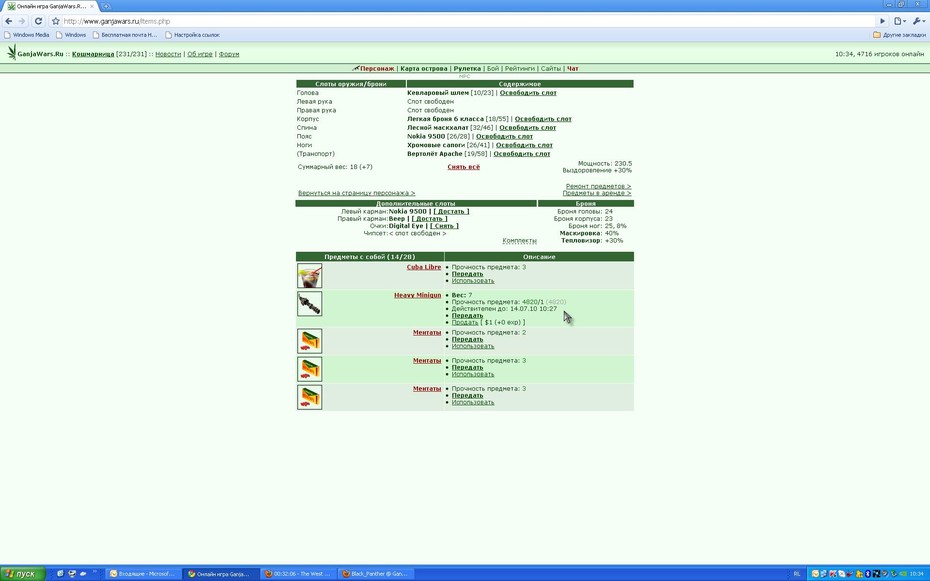Image resolution: width=930 pixels, height=581 pixels.
Task: Click Снять всё link
Action: pyautogui.click(x=464, y=167)
